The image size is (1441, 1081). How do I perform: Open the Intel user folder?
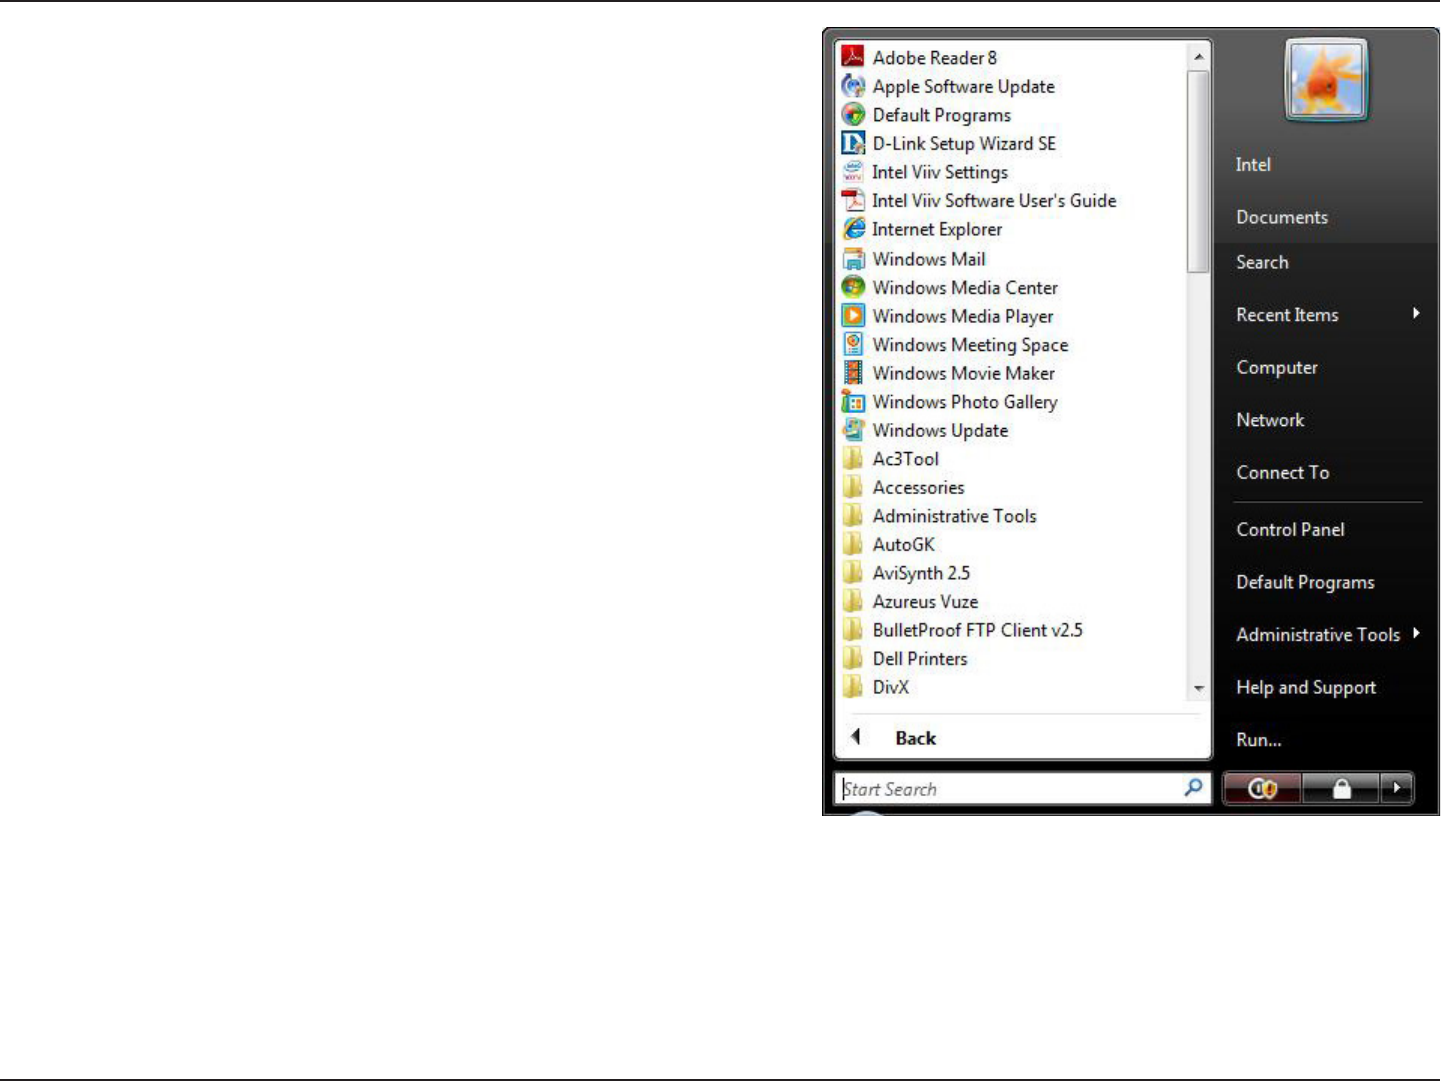1253,165
